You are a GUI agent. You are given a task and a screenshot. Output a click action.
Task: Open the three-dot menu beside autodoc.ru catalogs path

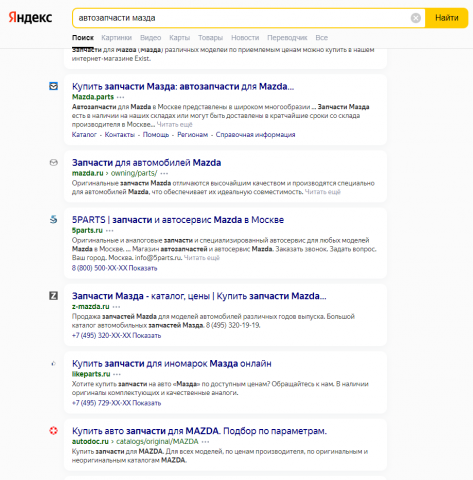tap(205, 442)
